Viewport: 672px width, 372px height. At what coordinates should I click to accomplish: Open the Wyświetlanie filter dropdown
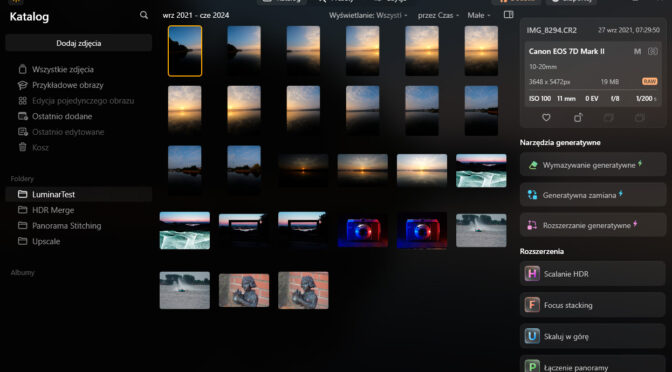[x=368, y=15]
